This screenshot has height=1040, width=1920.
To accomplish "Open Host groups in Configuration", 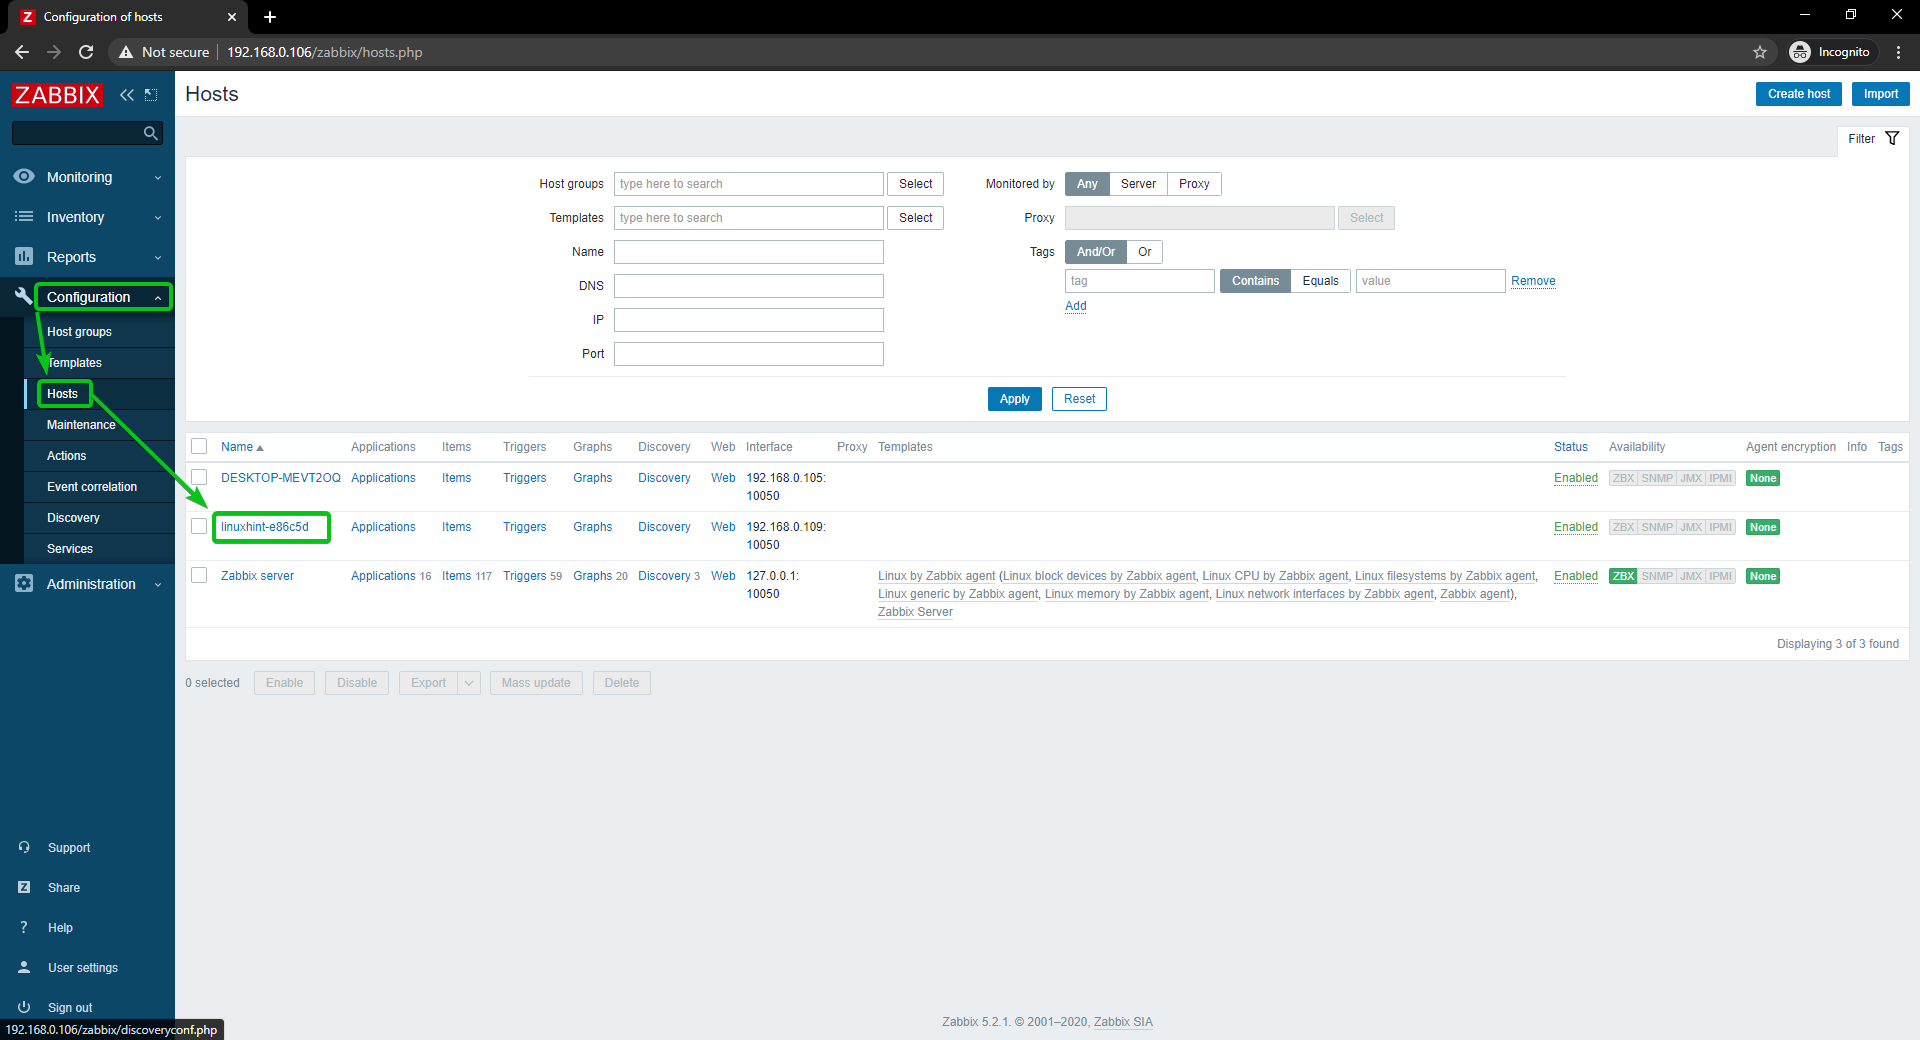I will click(x=79, y=332).
